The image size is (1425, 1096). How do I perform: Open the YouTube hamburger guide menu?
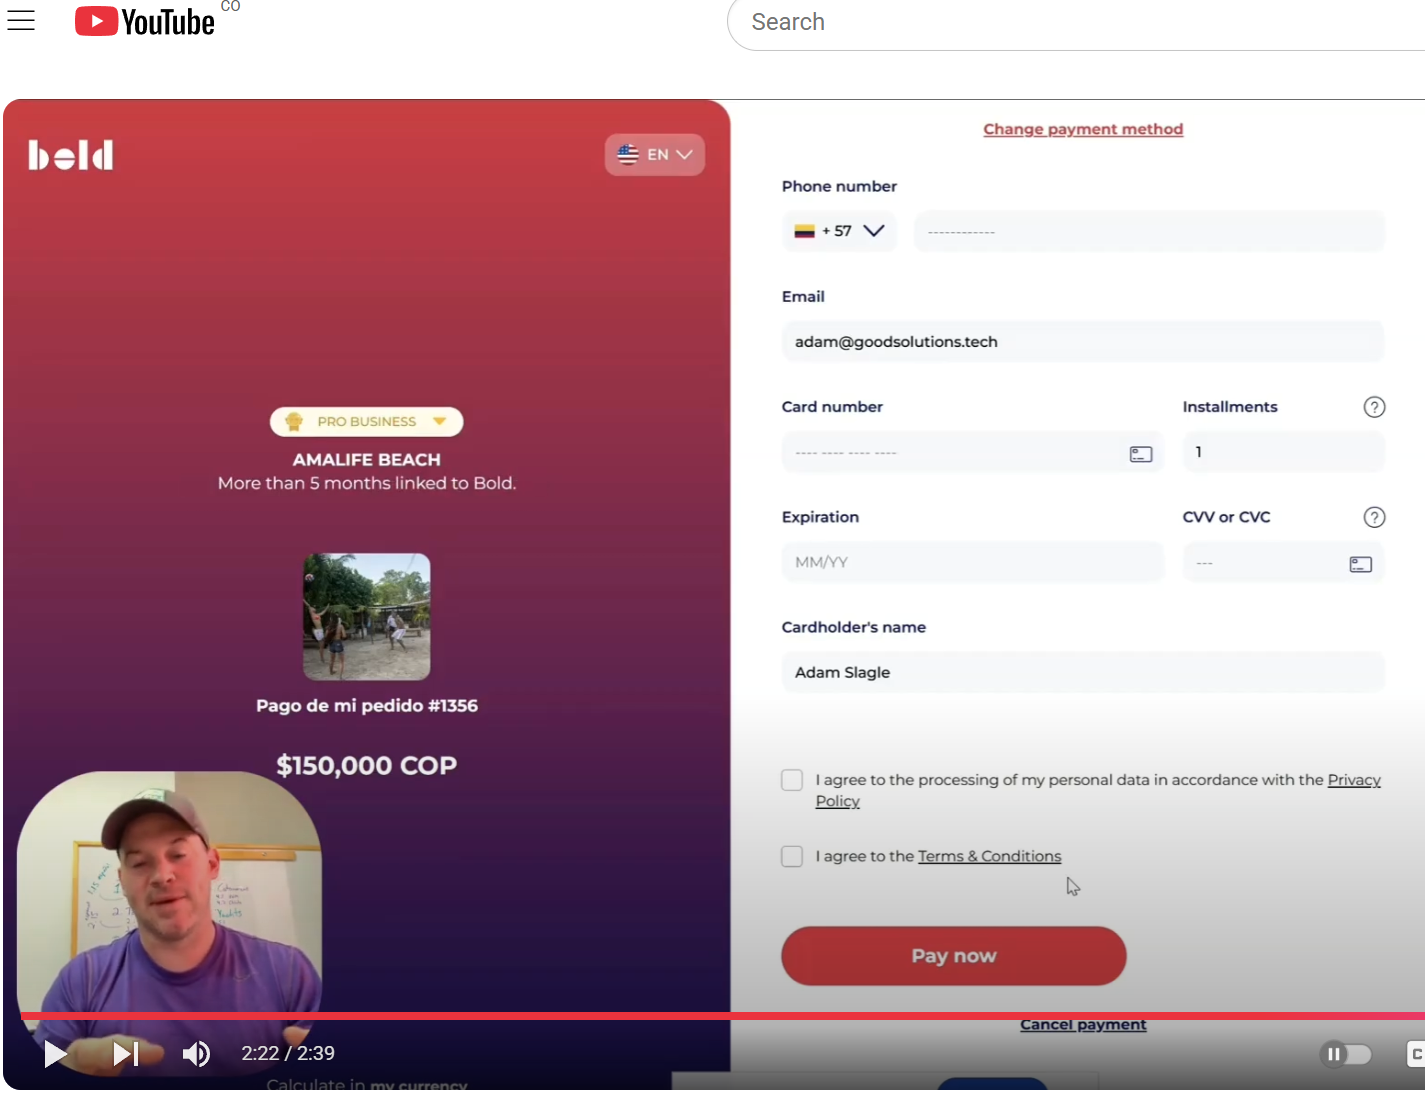coord(21,21)
